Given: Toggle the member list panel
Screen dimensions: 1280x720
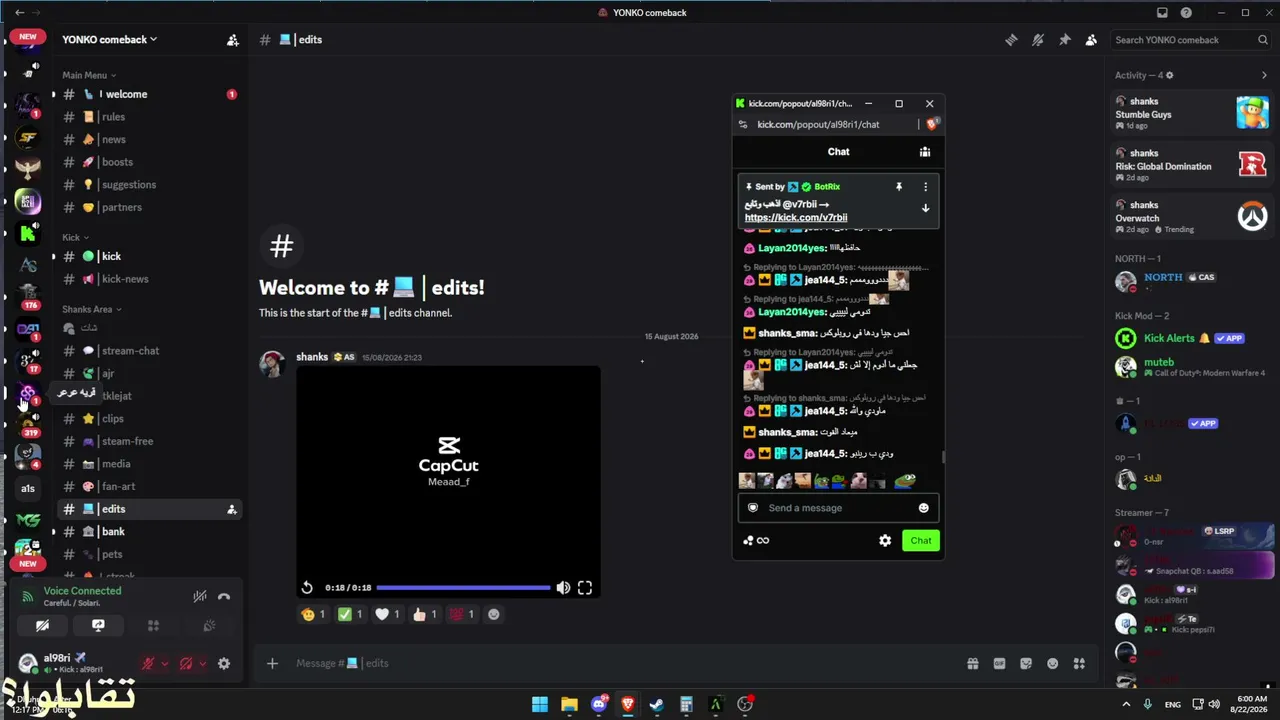Looking at the screenshot, I should pyautogui.click(x=1091, y=40).
